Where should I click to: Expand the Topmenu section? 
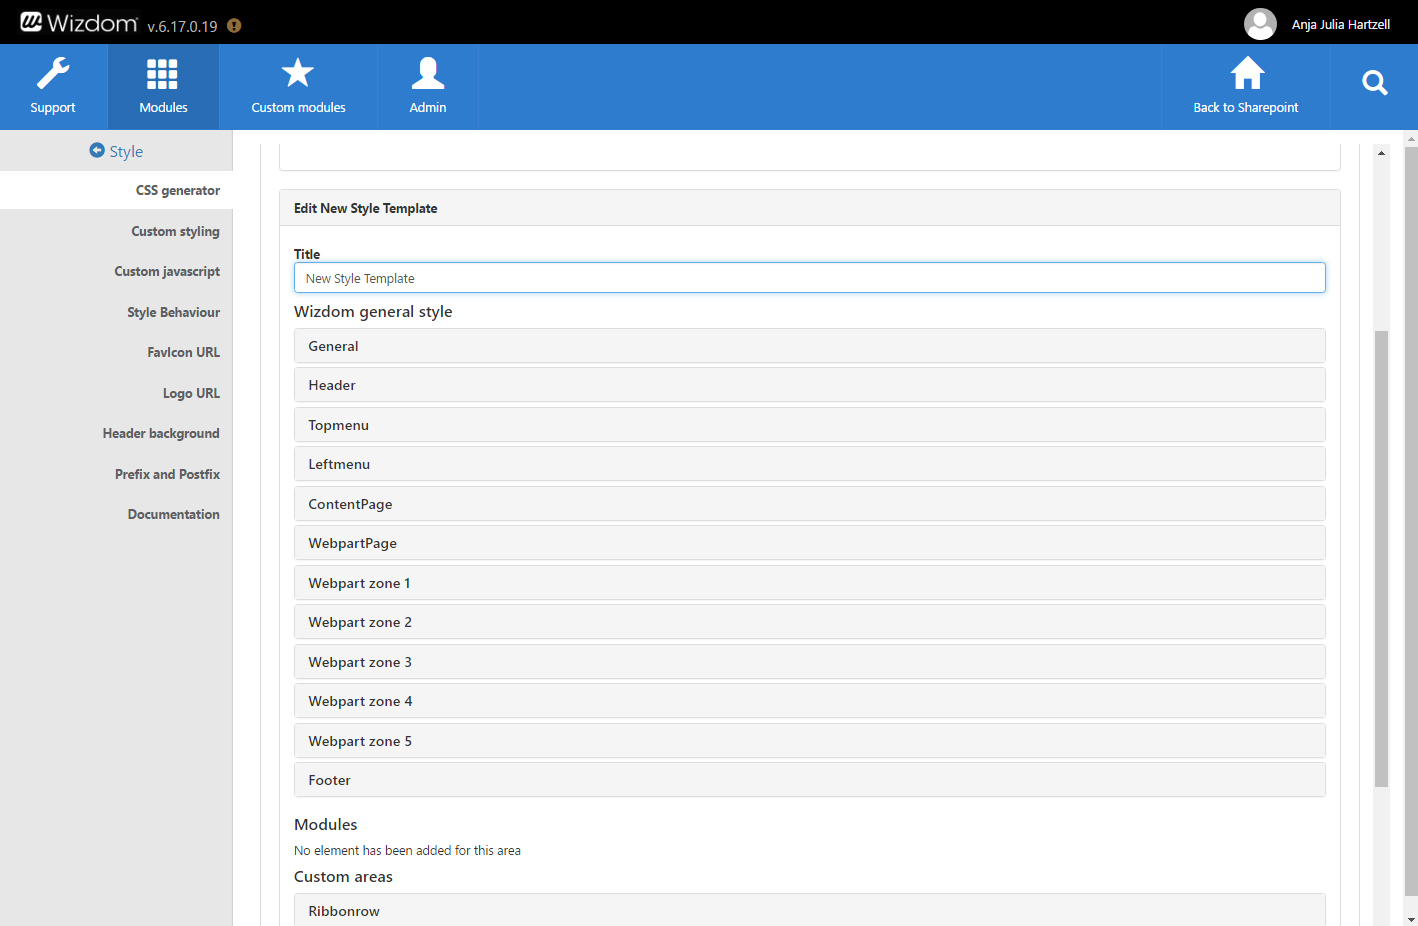tap(809, 425)
